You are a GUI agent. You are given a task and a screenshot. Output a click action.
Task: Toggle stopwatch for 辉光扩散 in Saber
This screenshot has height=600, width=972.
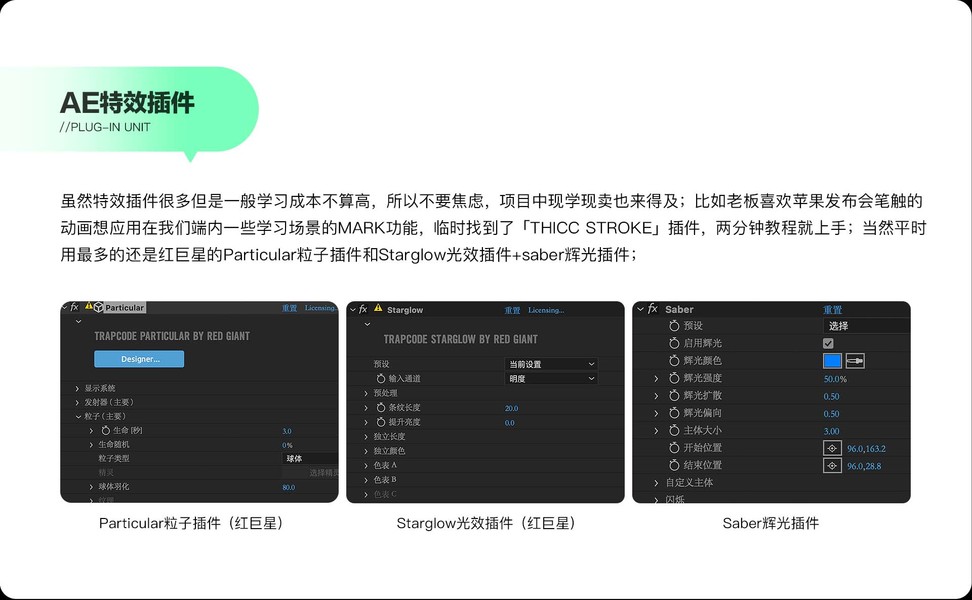point(674,395)
